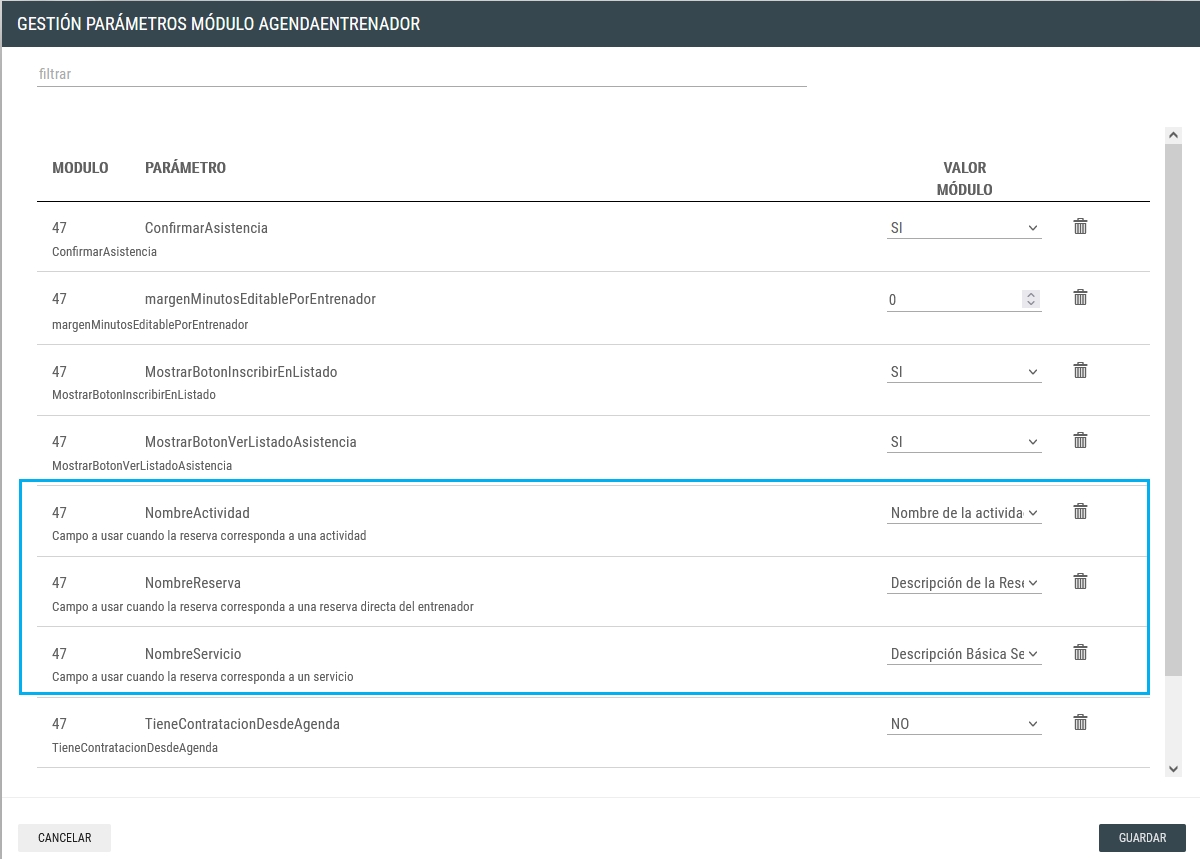Screen dimensions: 1200x859
Task: Open NombreServicio field selection dropdown
Action: click(x=964, y=654)
